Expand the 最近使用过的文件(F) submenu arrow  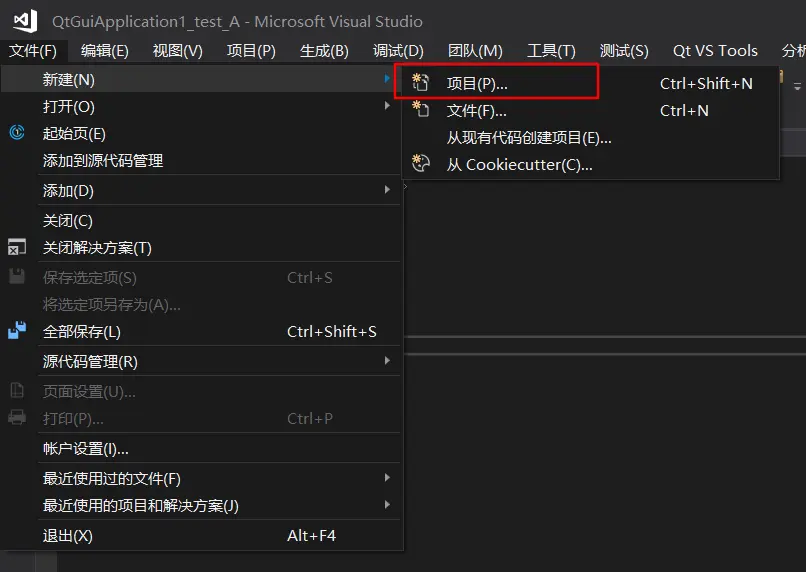(x=387, y=477)
